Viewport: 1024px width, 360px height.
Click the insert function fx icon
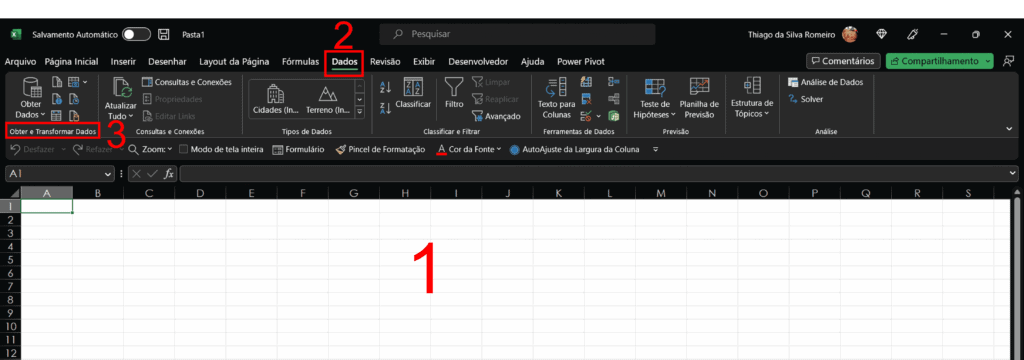[x=168, y=174]
